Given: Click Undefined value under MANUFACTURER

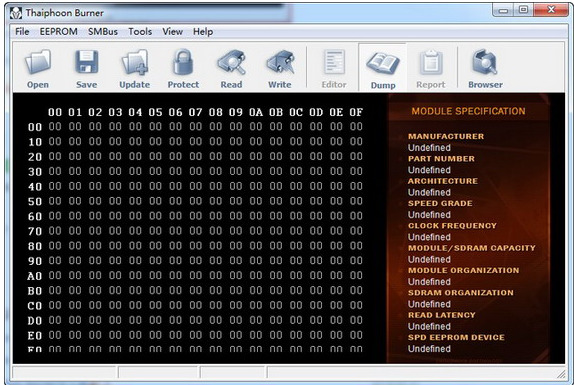Looking at the screenshot, I should pos(429,147).
